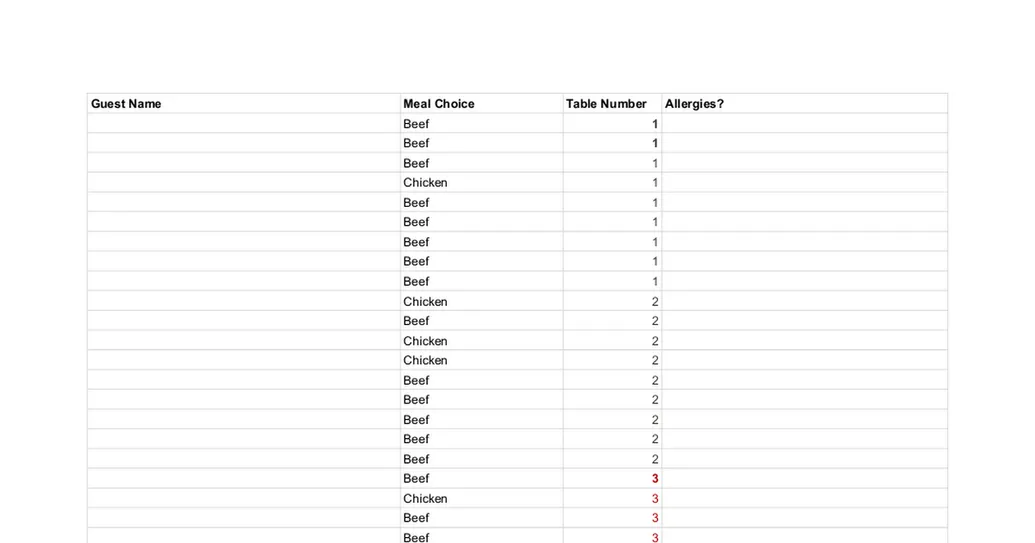Click the empty Guest Name cell in first data row
The height and width of the screenshot is (543, 1035).
point(243,124)
